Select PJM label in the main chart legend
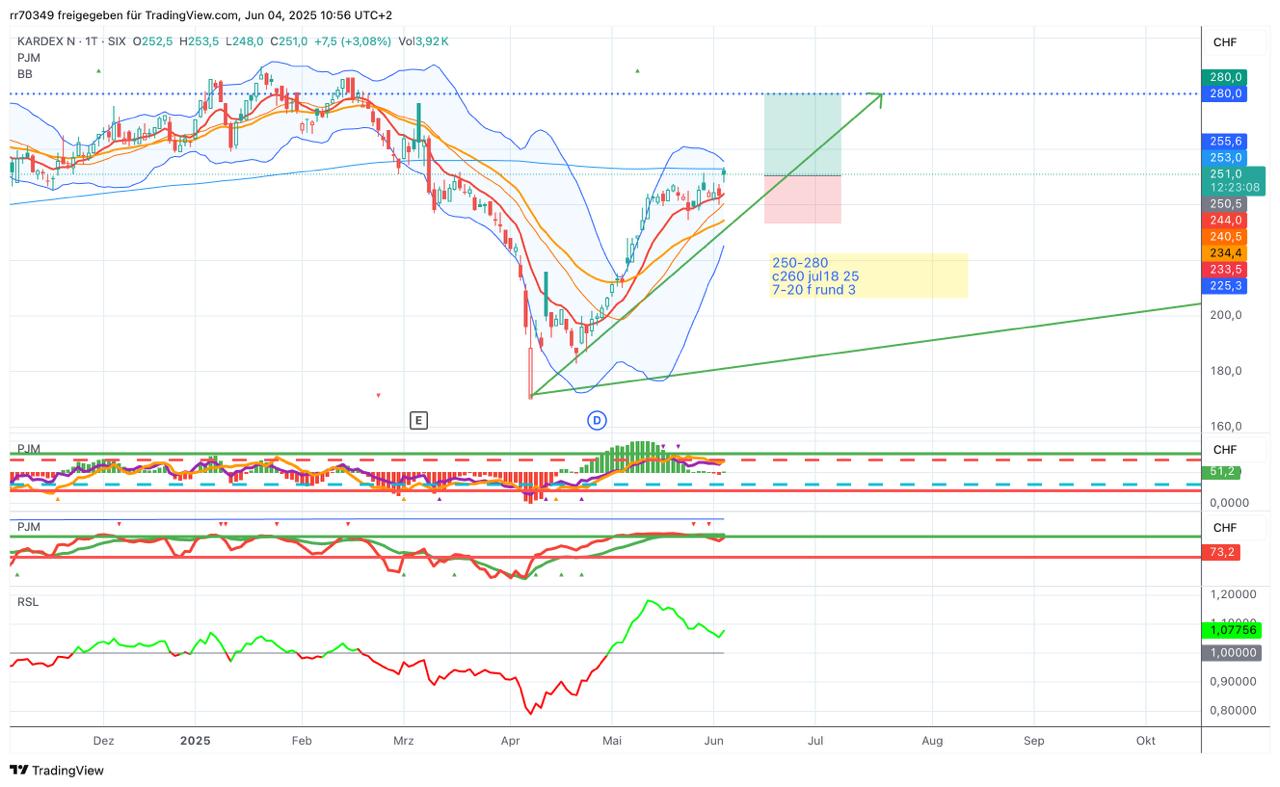Image resolution: width=1280 pixels, height=787 pixels. (28, 58)
